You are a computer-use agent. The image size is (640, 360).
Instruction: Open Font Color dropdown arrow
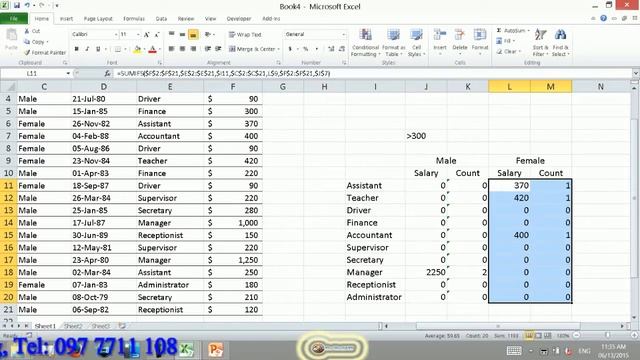pos(160,49)
